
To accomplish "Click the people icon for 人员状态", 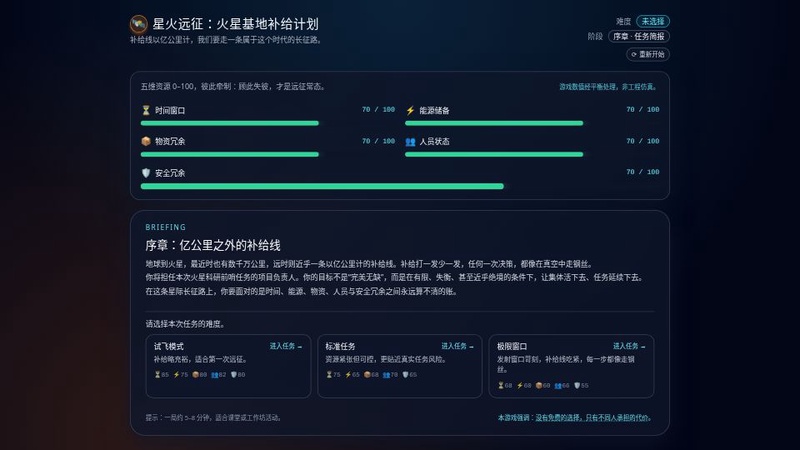I will (x=410, y=142).
